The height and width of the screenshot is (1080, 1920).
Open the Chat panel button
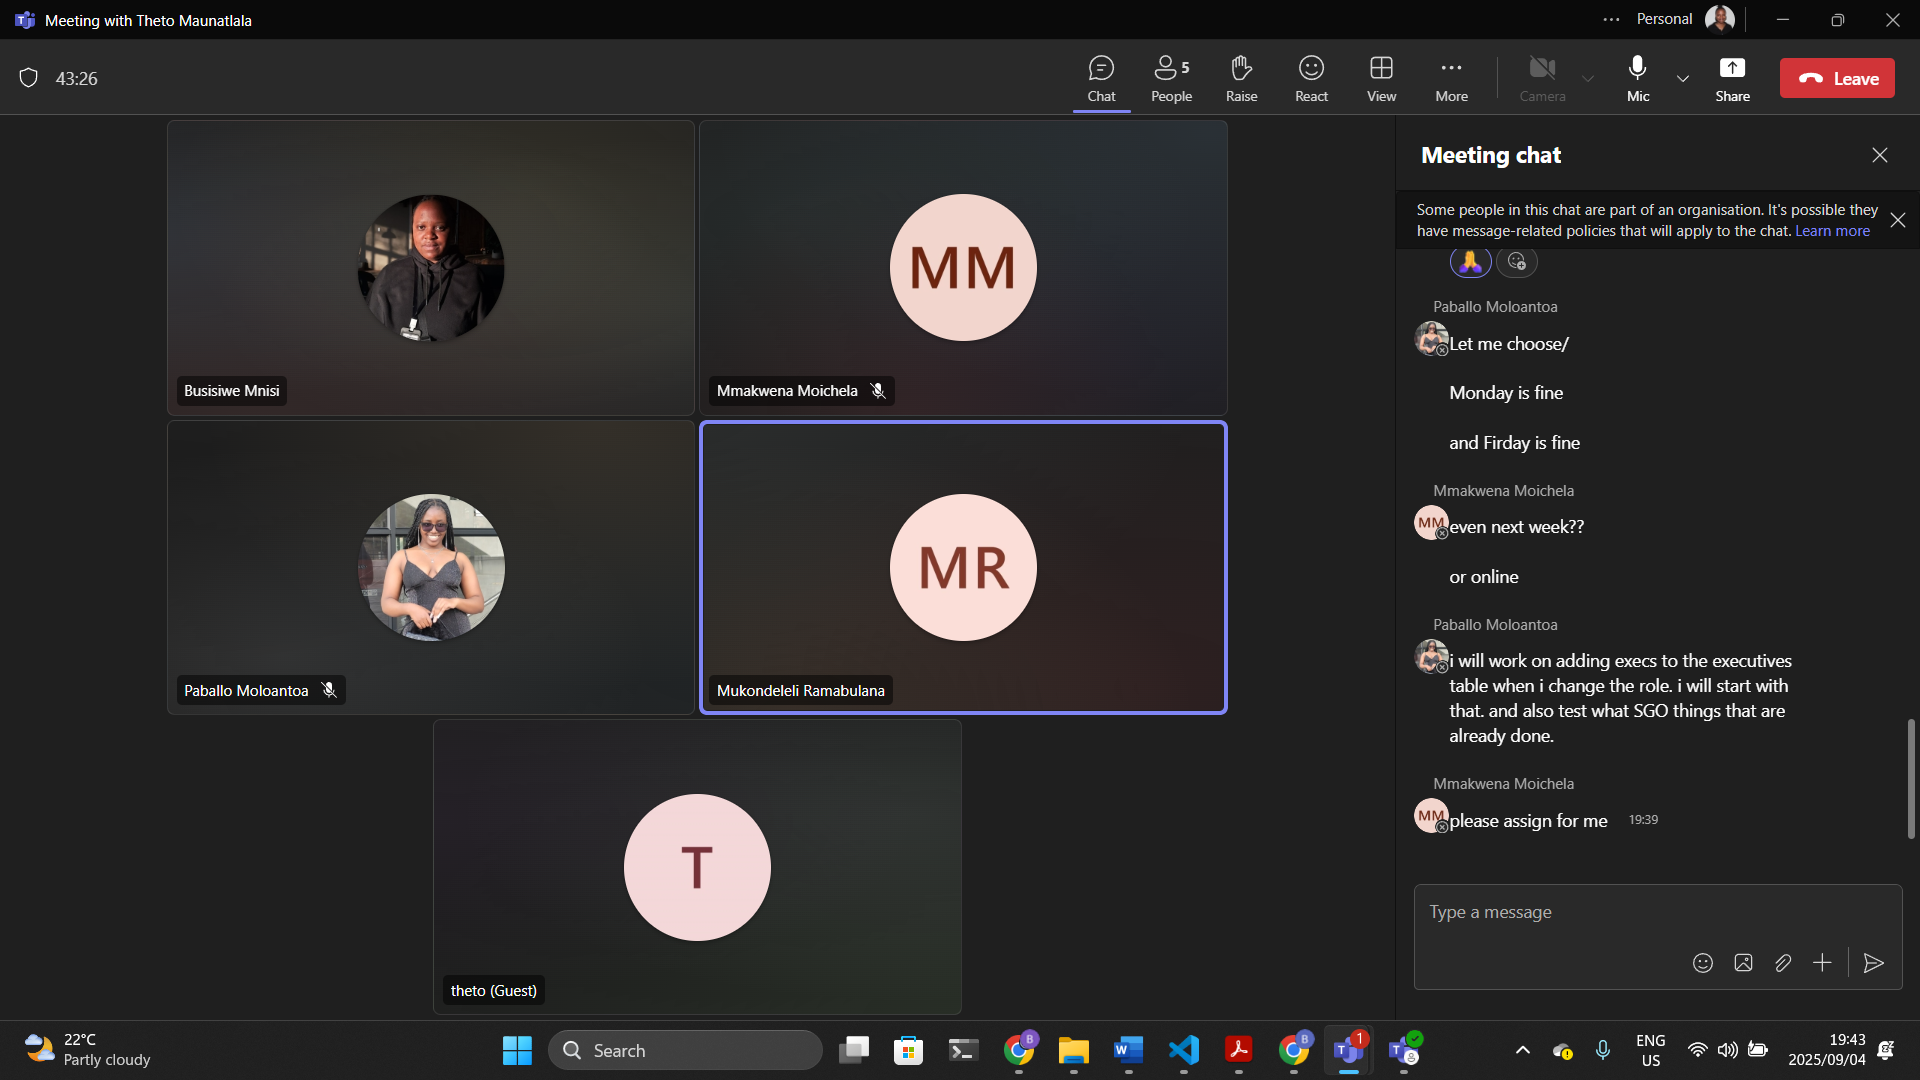[x=1101, y=79]
